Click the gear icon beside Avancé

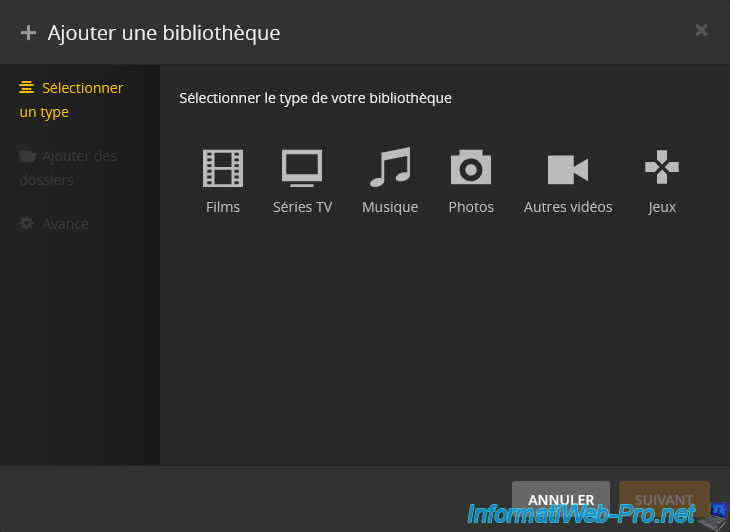pos(27,224)
